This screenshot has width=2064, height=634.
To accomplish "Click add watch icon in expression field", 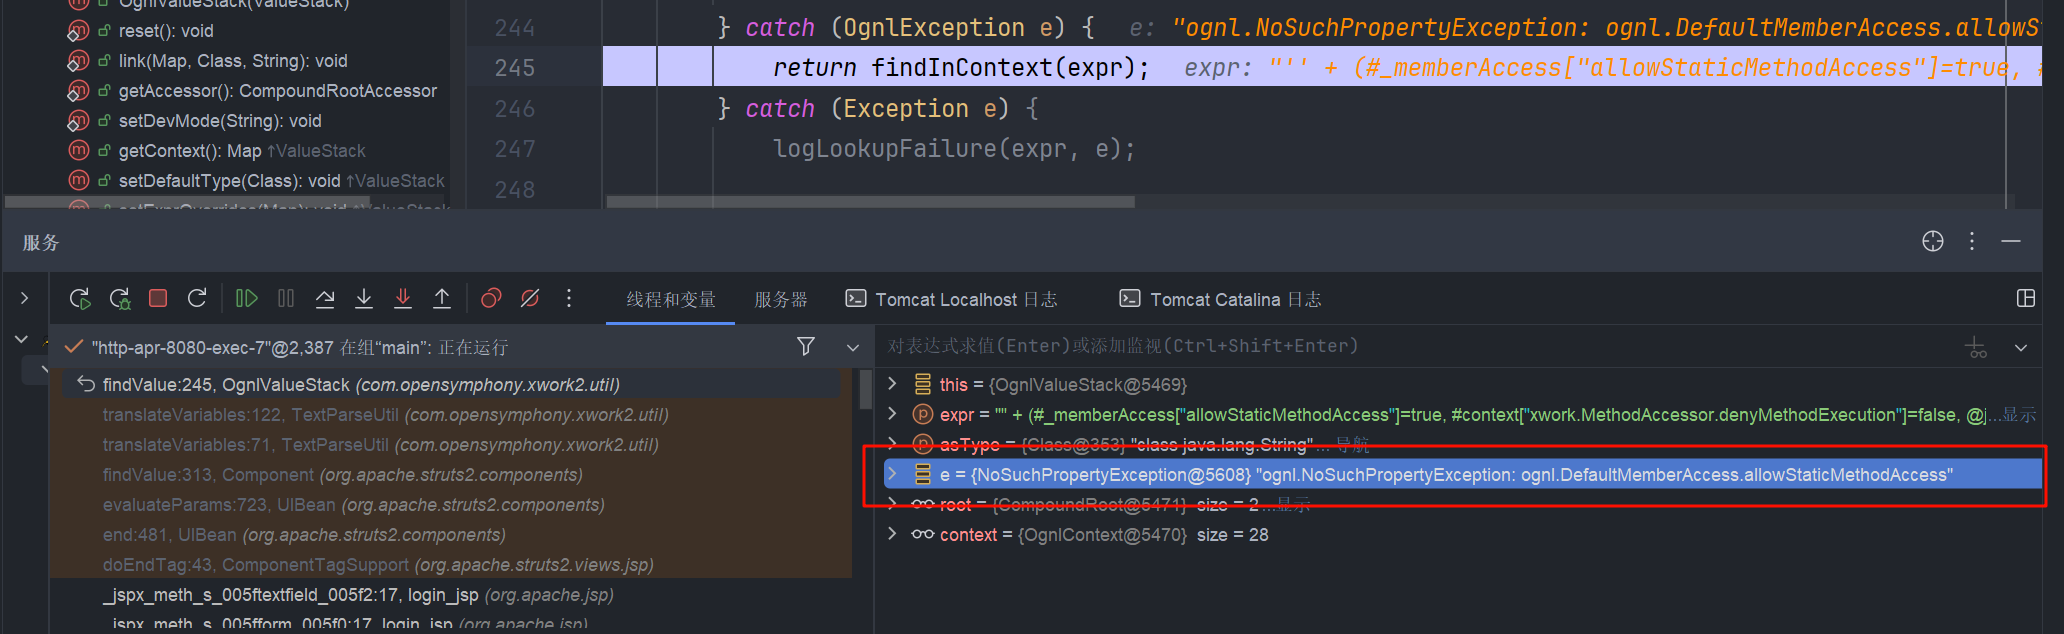I will coord(1976,347).
